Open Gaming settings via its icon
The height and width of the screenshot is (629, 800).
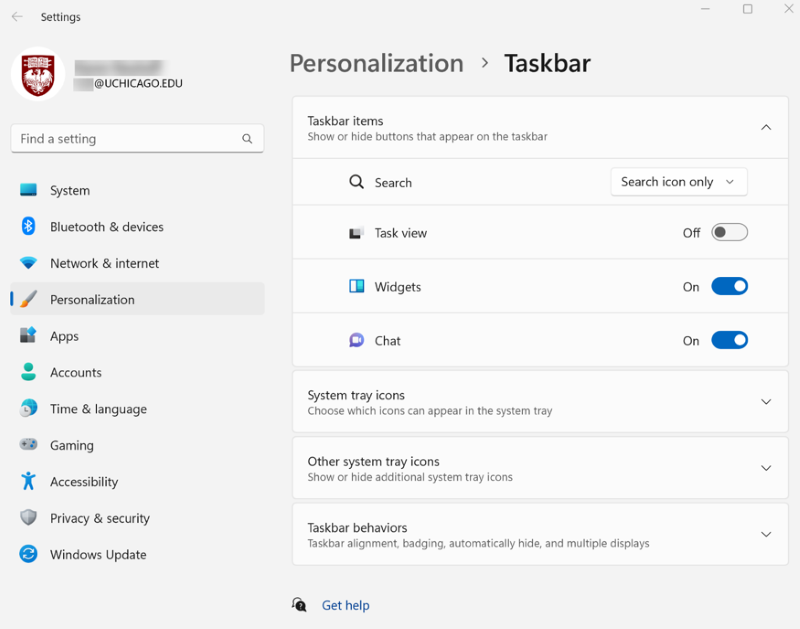[x=27, y=445]
